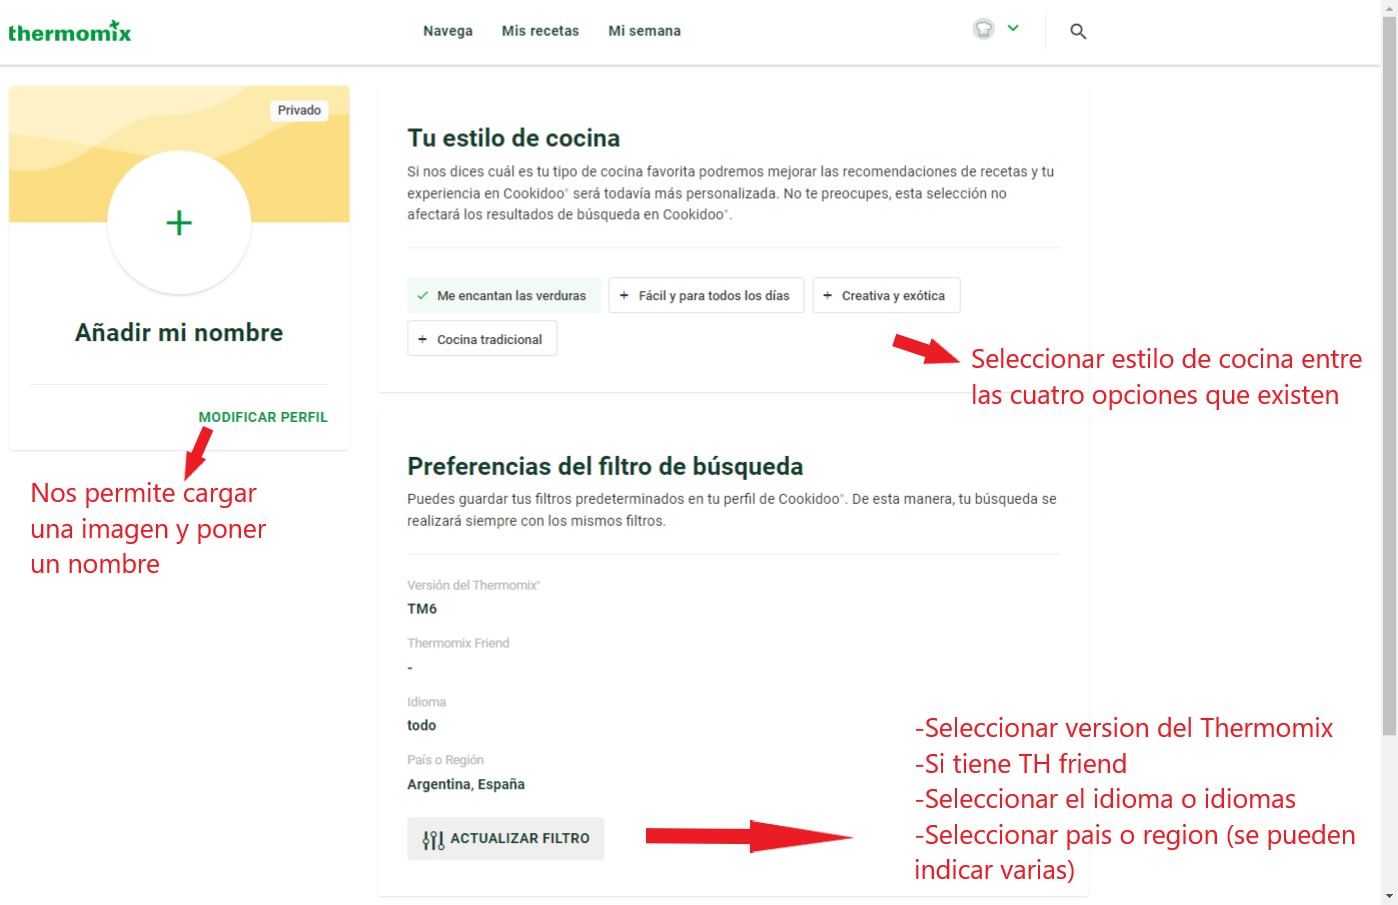The image size is (1398, 905).
Task: Go to Mis recetas
Action: [540, 31]
